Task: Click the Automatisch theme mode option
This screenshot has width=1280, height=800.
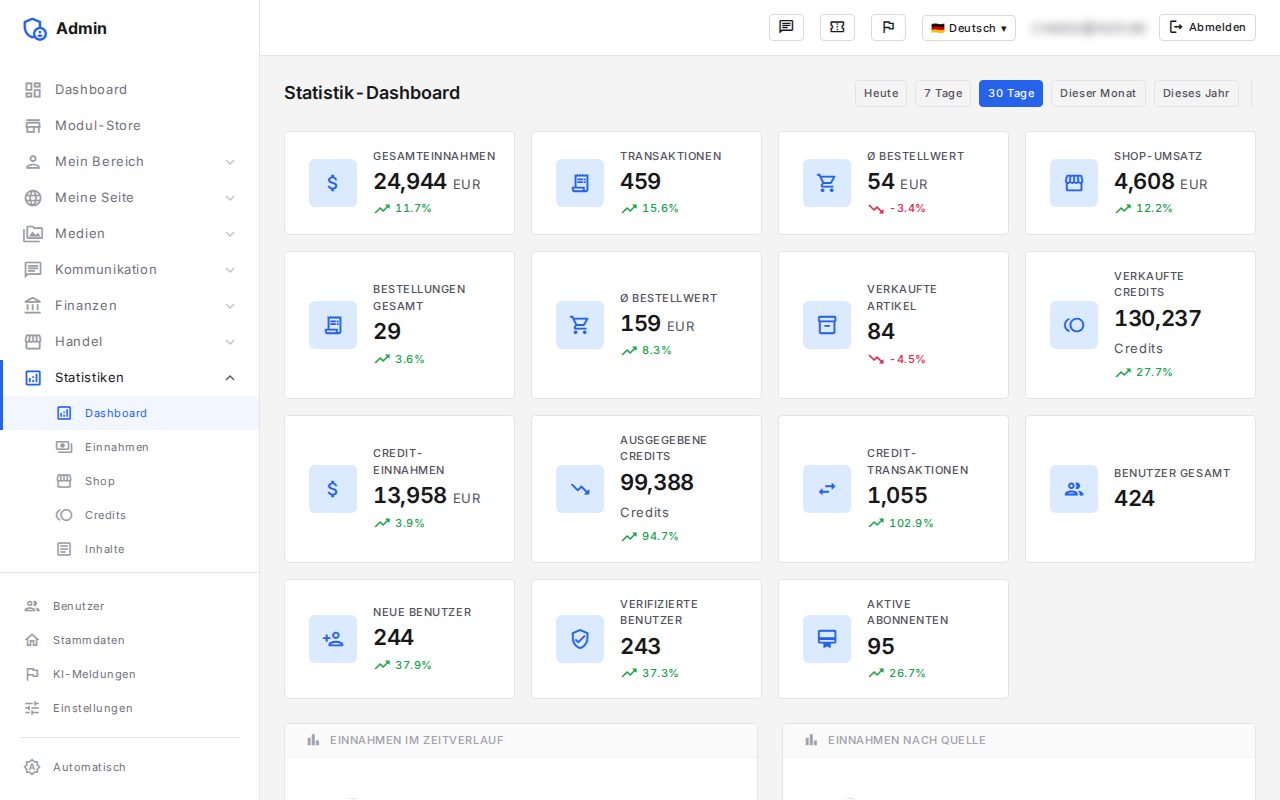Action: click(130, 767)
